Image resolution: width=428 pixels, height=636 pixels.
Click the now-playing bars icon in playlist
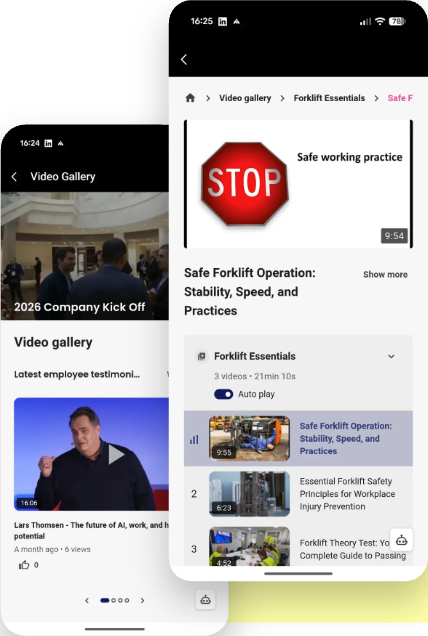194,439
